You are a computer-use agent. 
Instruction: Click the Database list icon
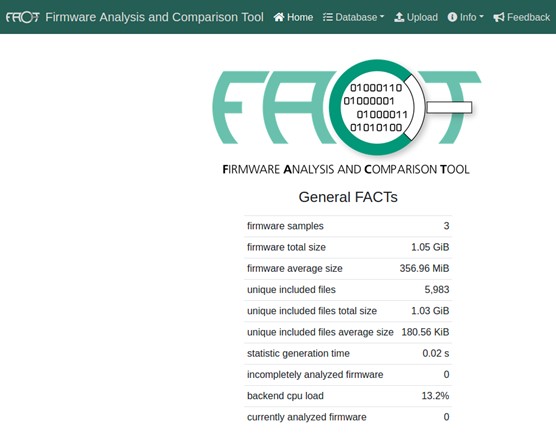click(x=328, y=17)
